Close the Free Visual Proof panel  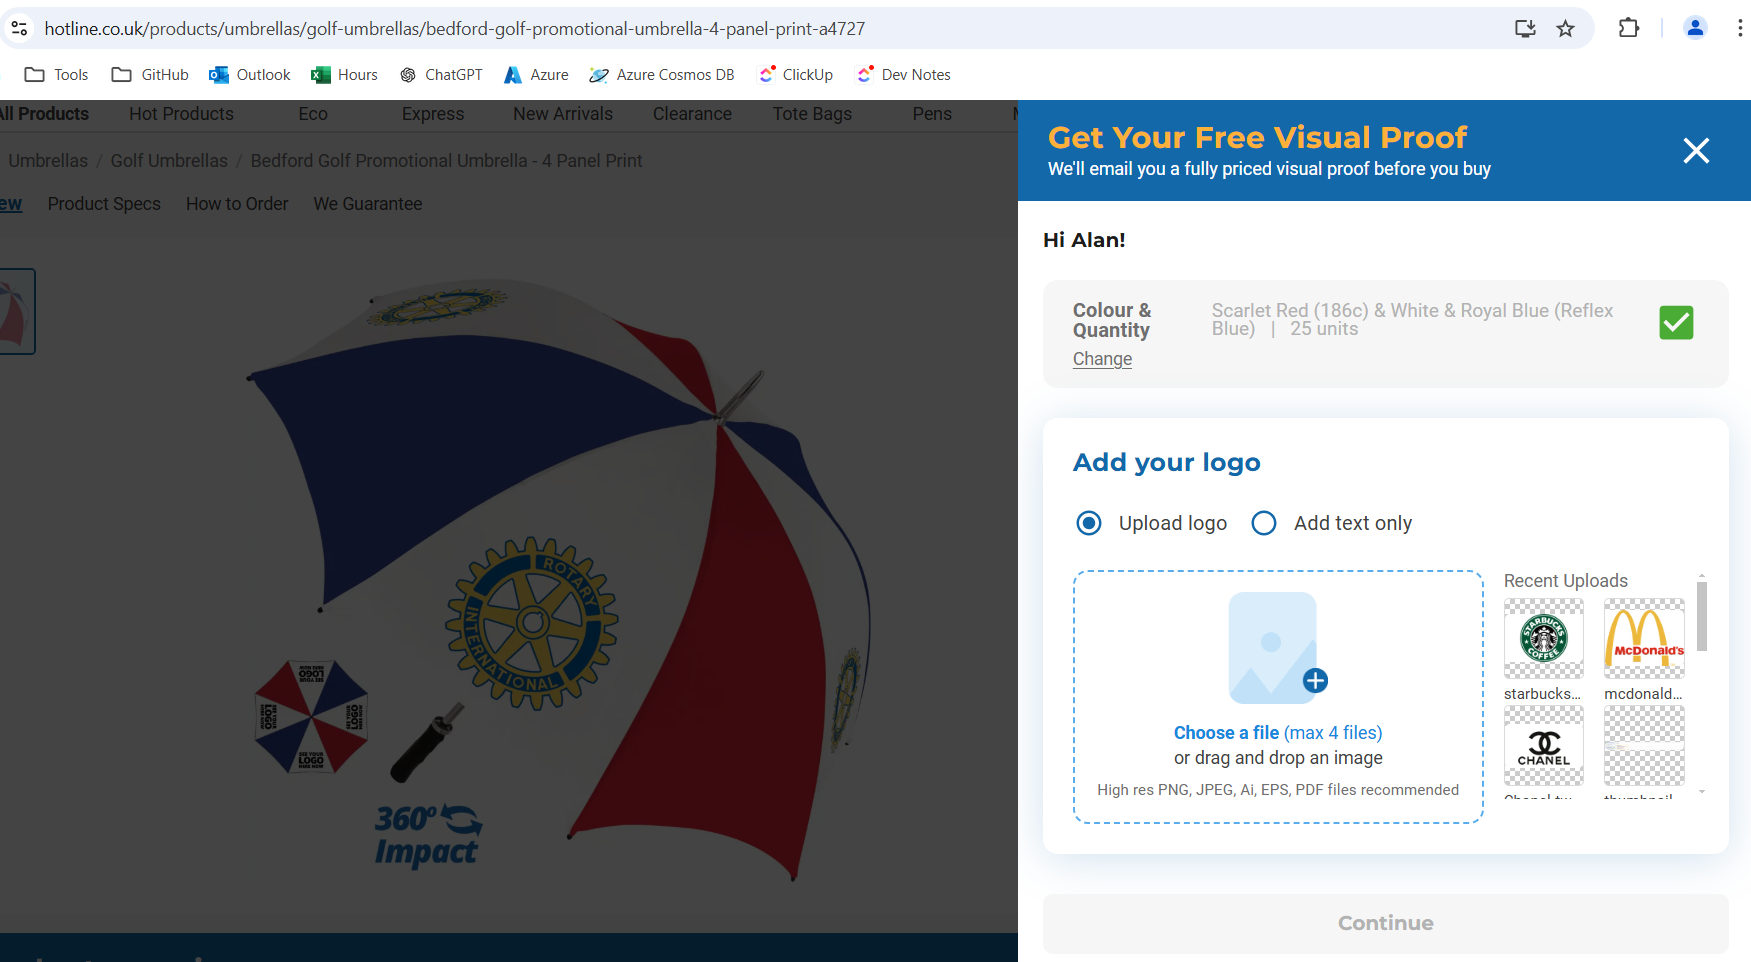coord(1696,150)
